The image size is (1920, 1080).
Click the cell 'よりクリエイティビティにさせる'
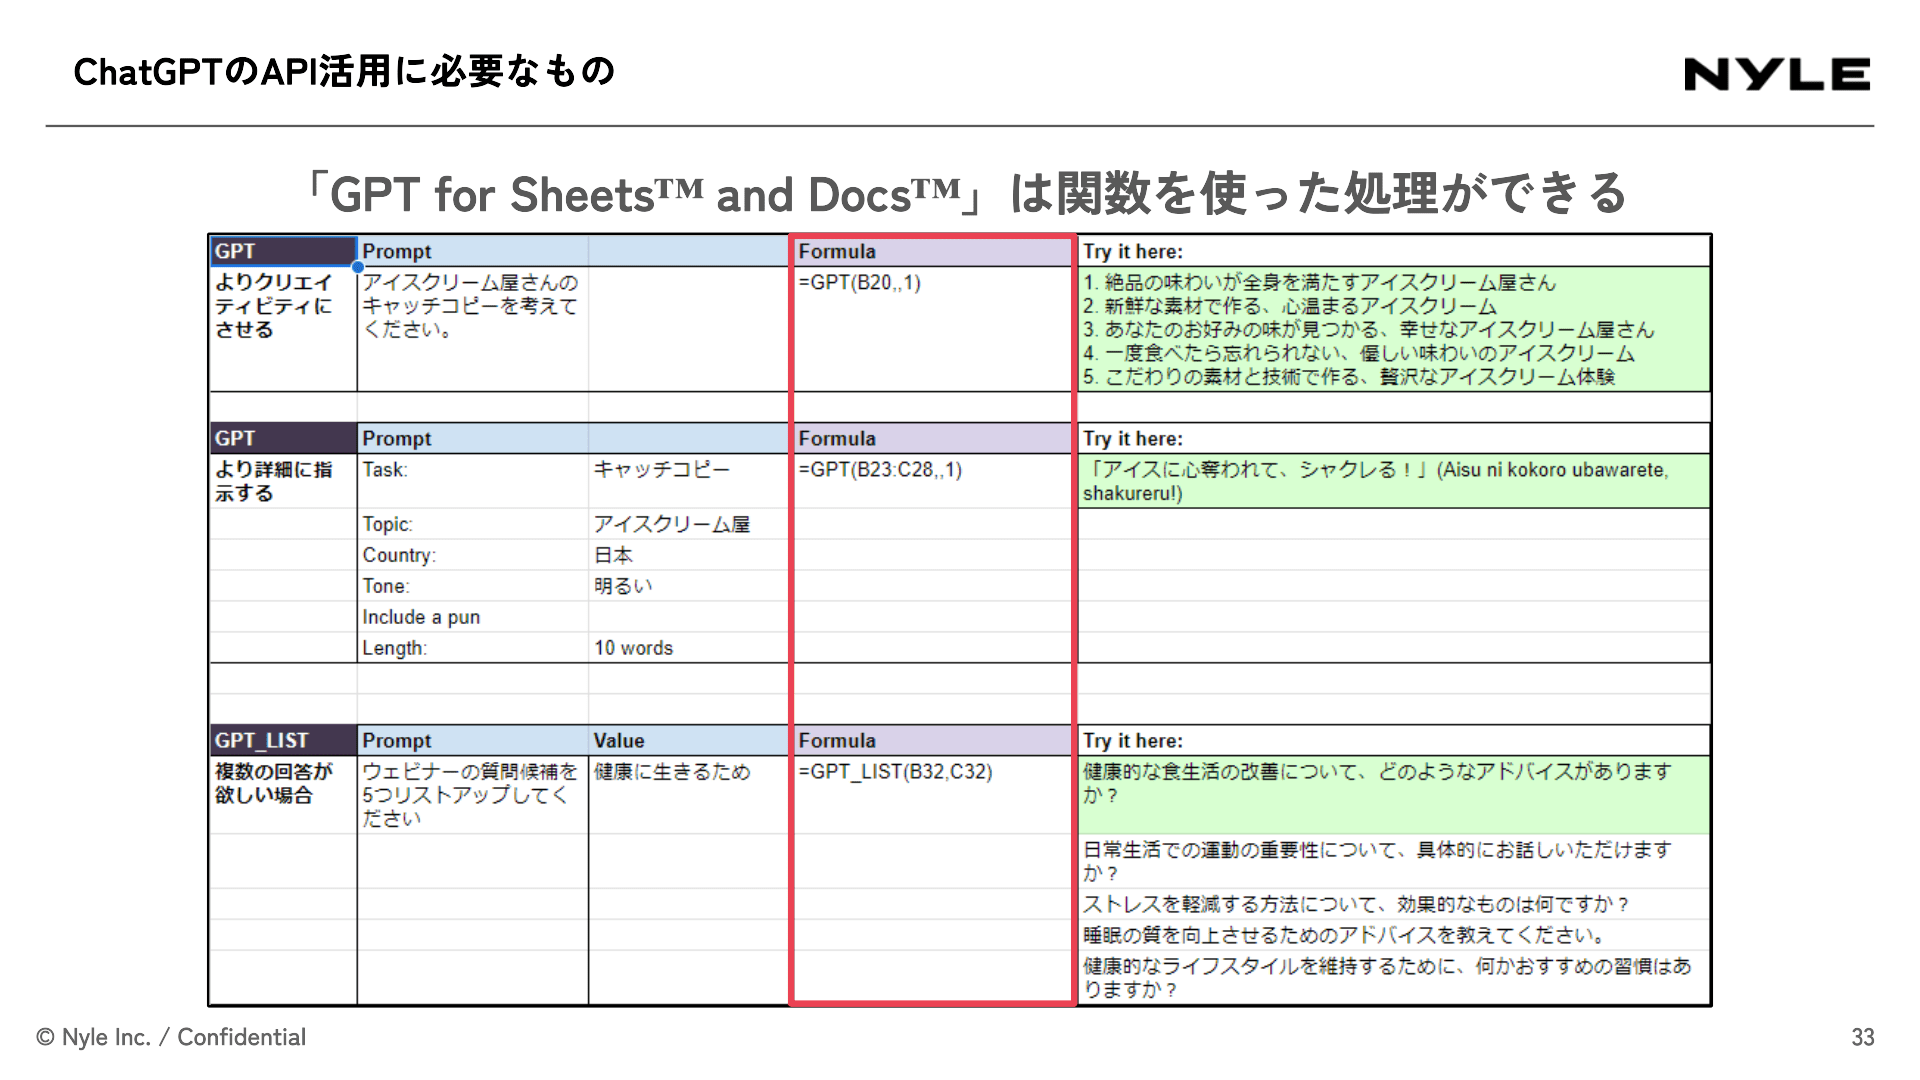(x=283, y=329)
